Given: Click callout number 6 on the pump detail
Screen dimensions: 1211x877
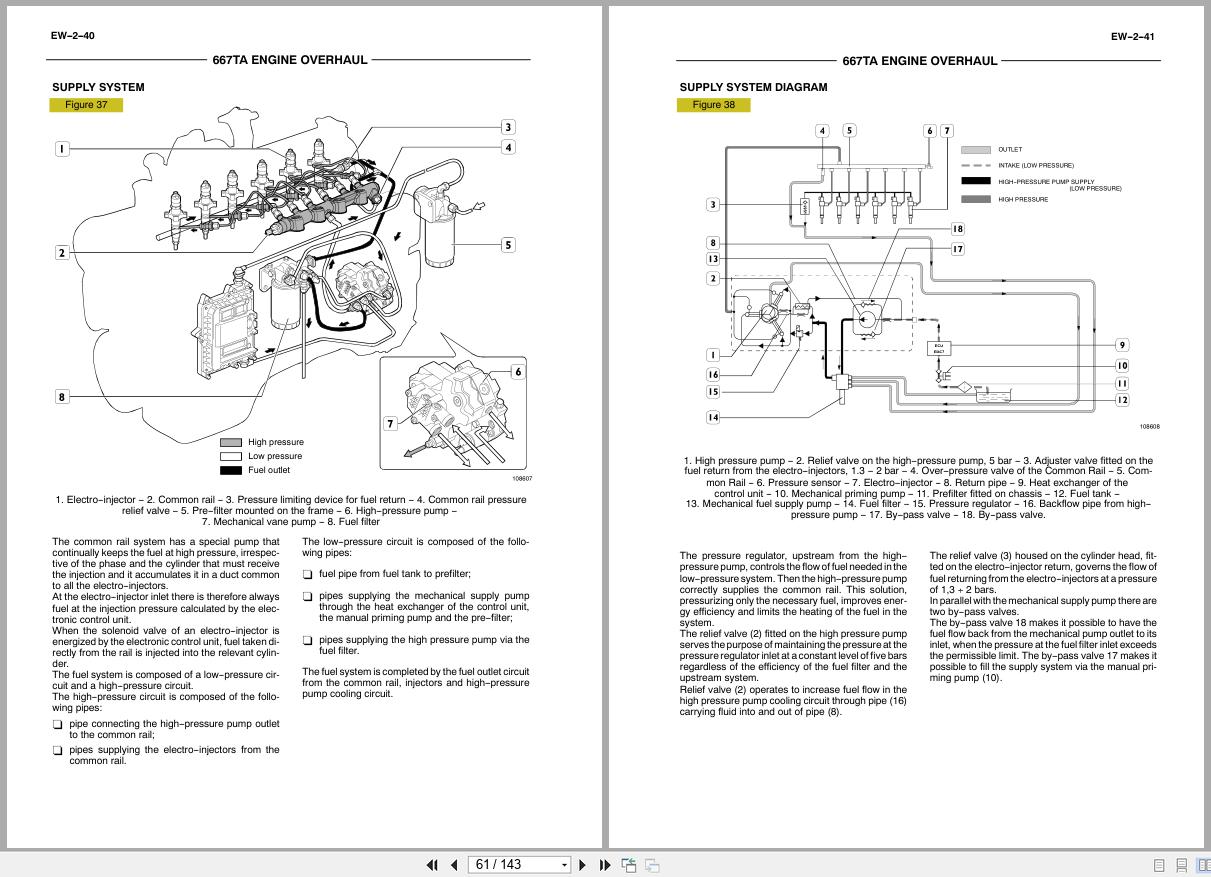Looking at the screenshot, I should (518, 371).
